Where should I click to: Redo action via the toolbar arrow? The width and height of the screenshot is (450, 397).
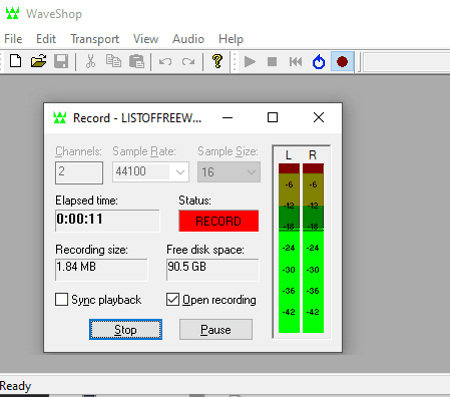(188, 62)
